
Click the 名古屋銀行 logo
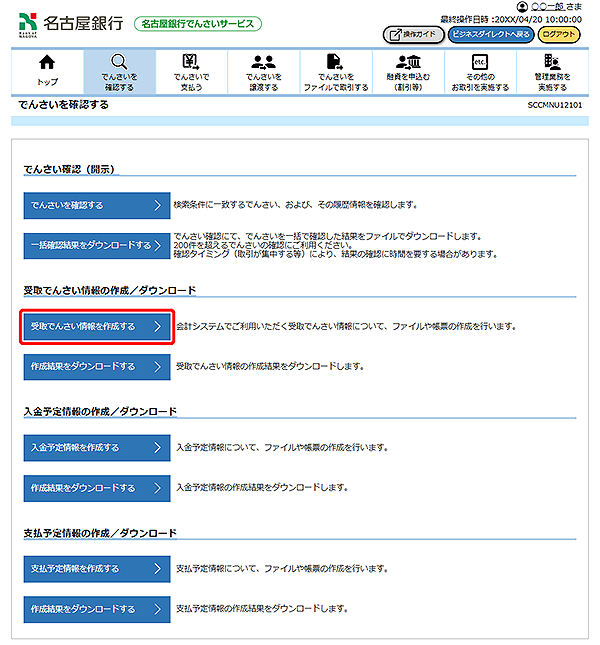coord(70,23)
